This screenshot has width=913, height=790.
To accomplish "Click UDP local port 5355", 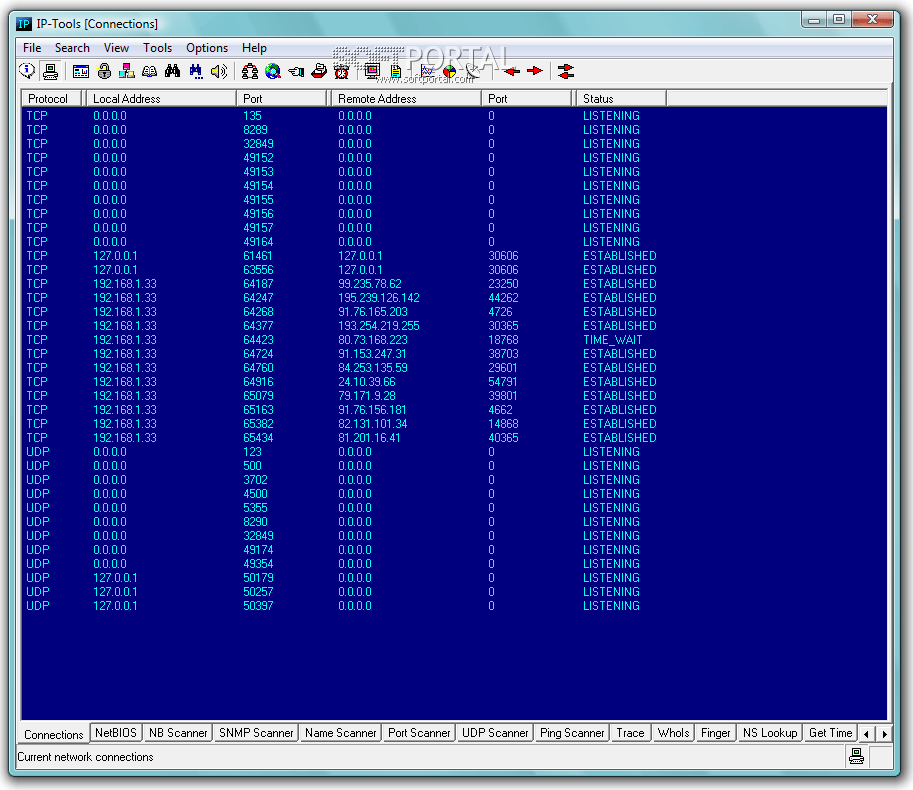I will 255,508.
